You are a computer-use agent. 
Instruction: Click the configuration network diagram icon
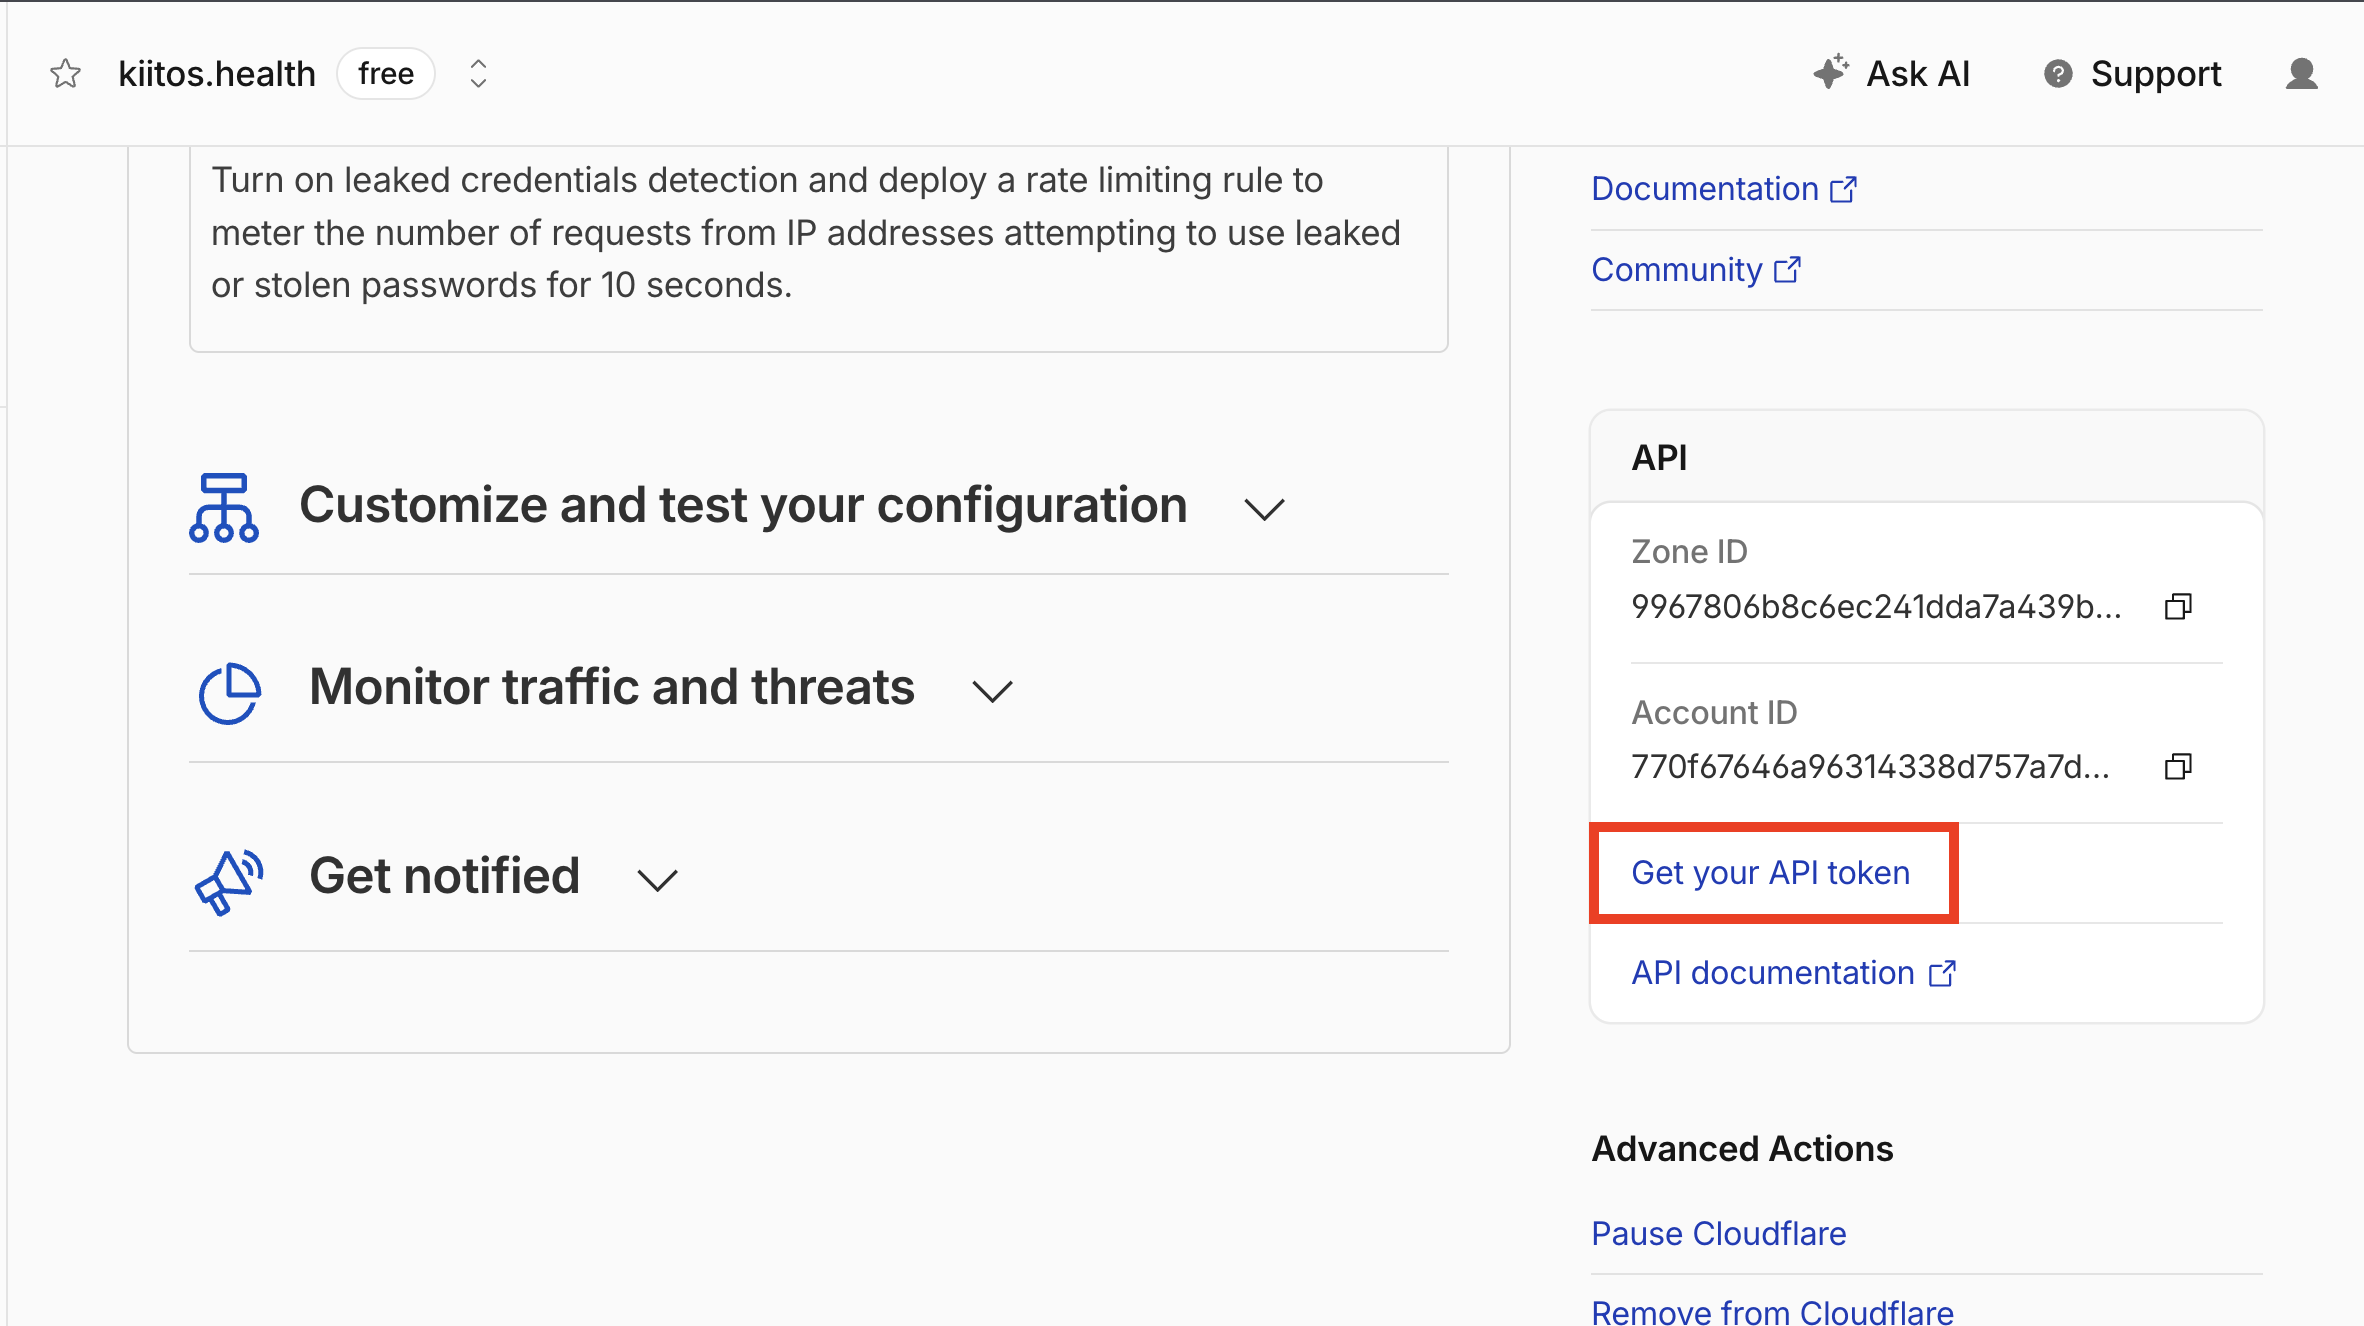(x=224, y=508)
